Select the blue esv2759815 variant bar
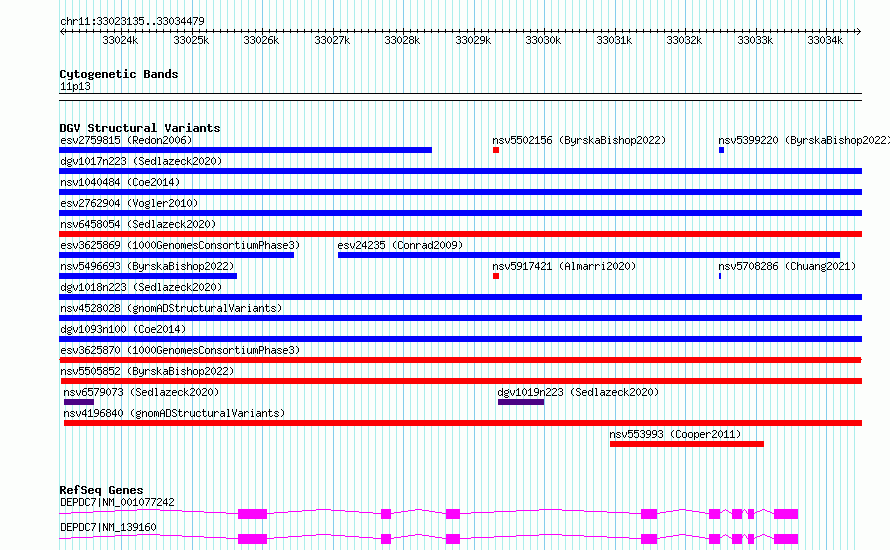The width and height of the screenshot is (890, 550). pyautogui.click(x=245, y=150)
